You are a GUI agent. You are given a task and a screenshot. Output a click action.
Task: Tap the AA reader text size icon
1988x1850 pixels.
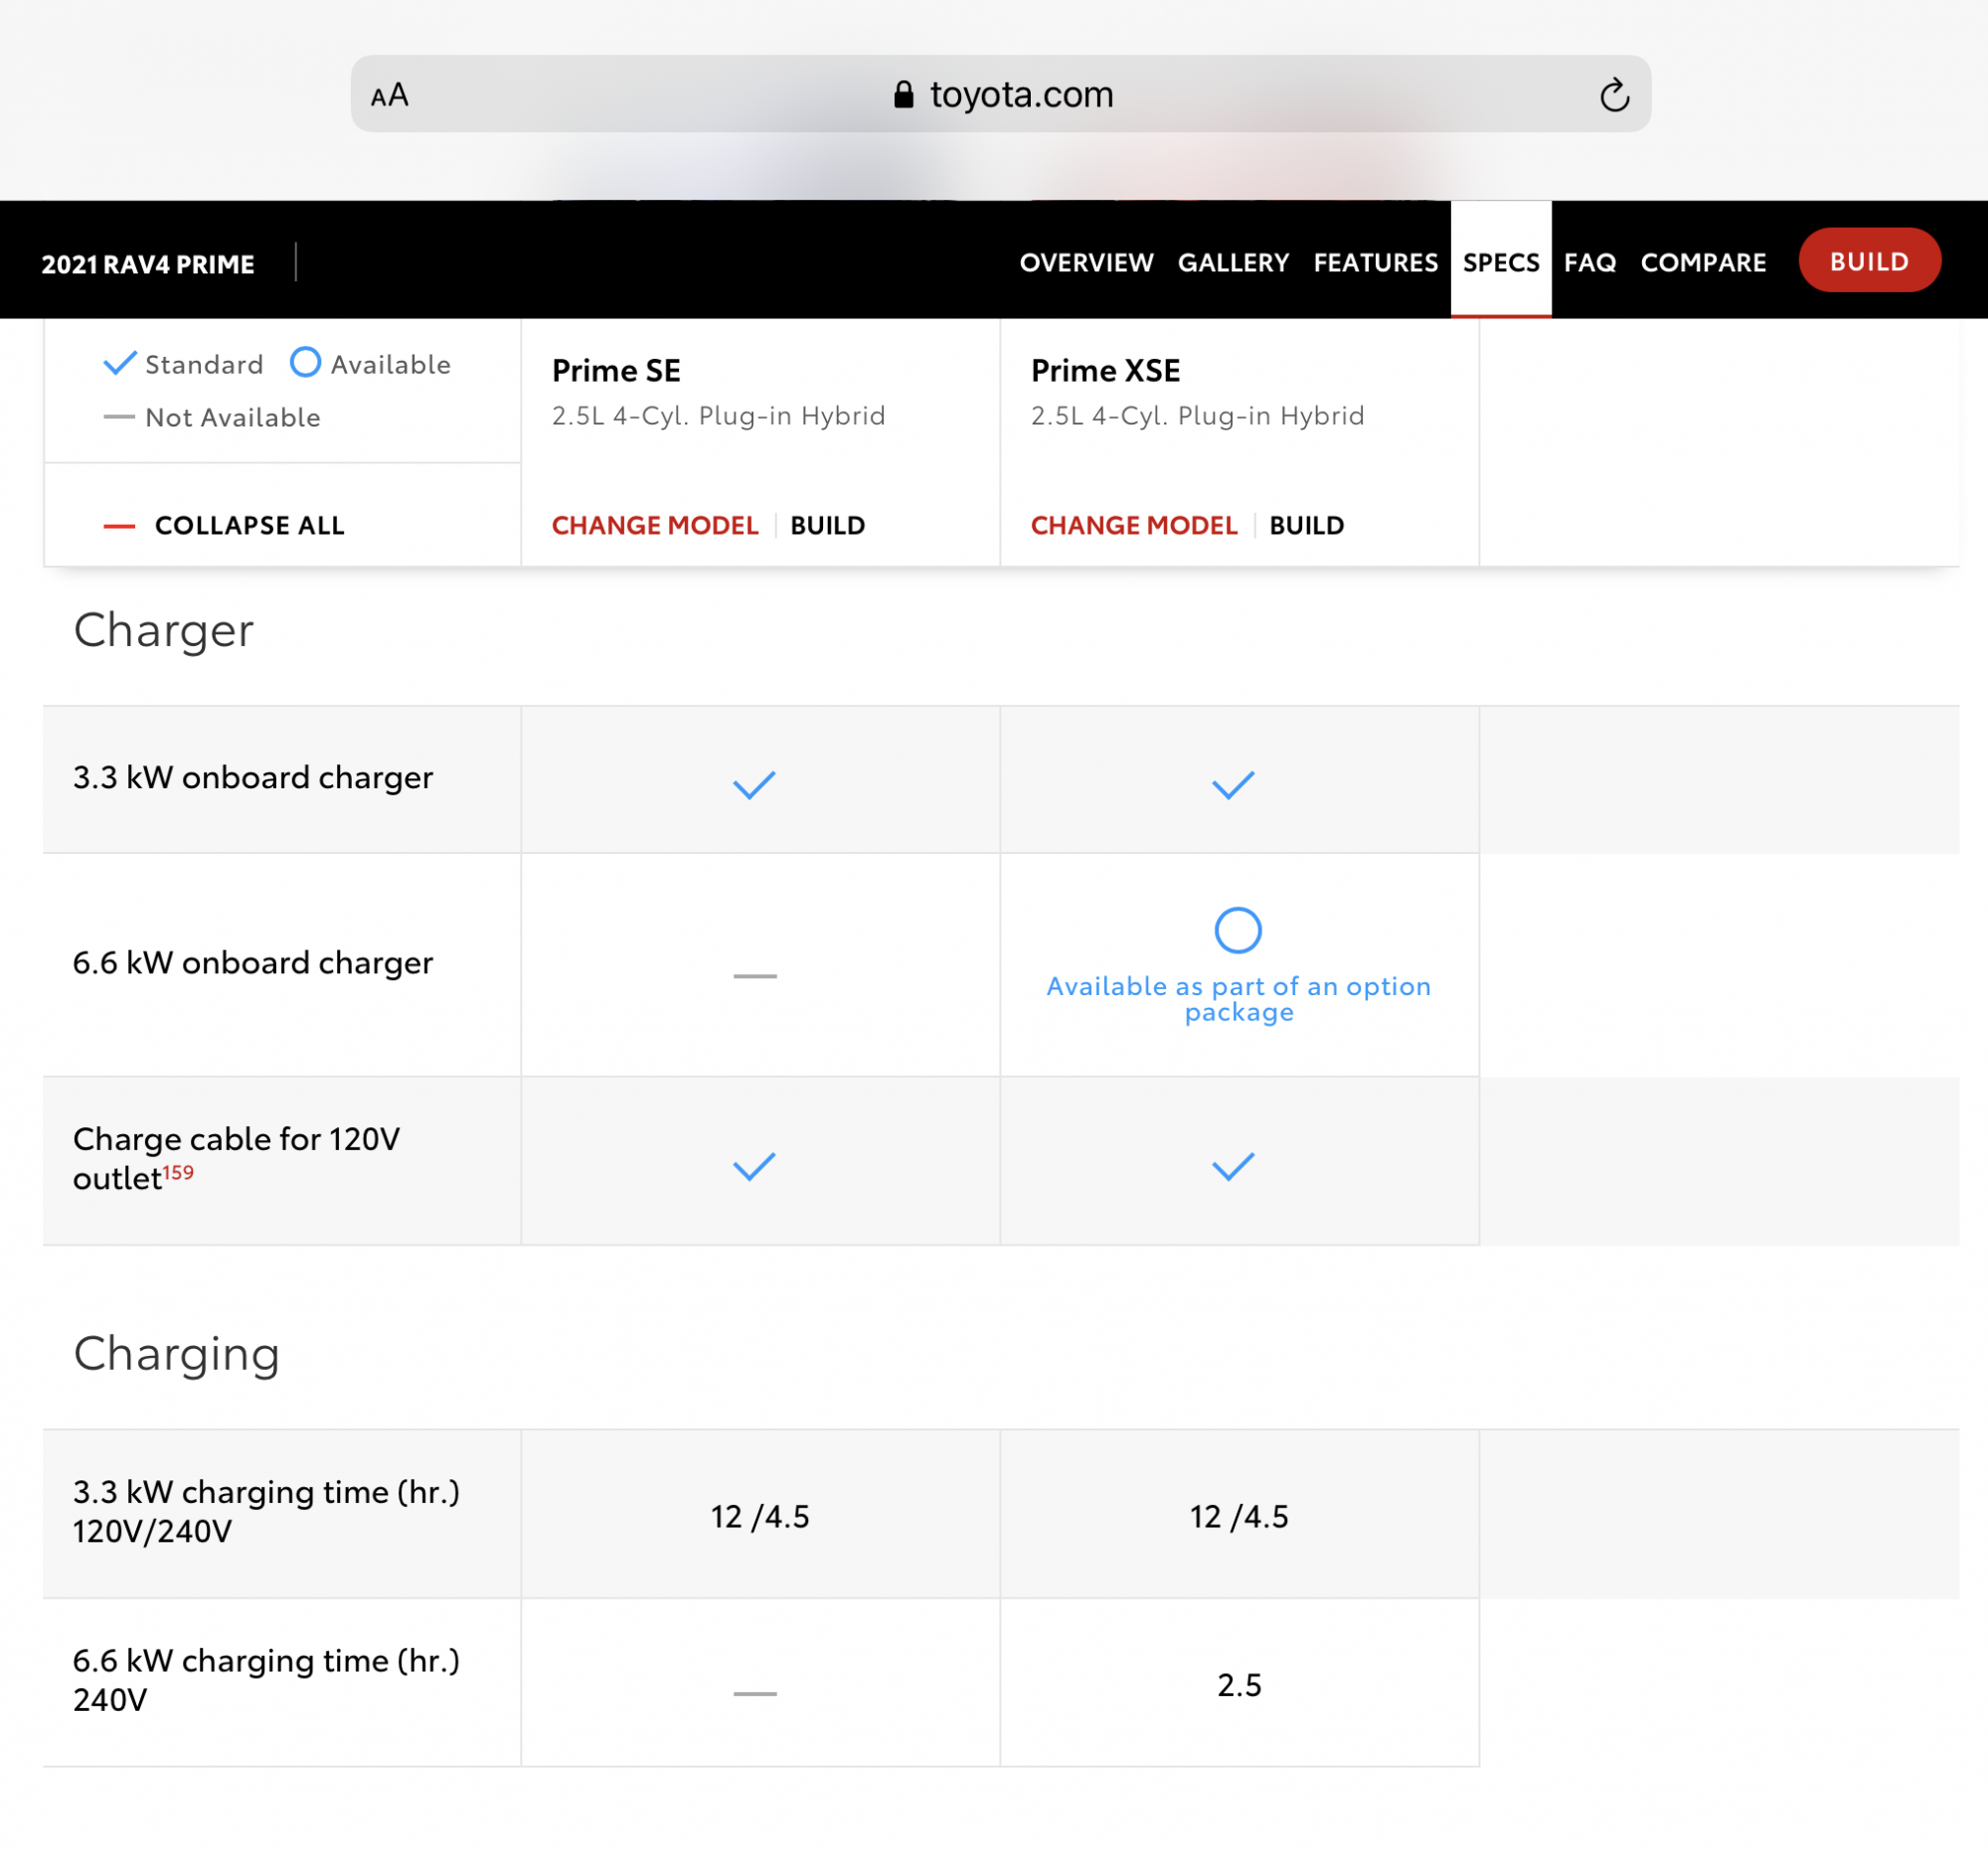click(x=389, y=96)
